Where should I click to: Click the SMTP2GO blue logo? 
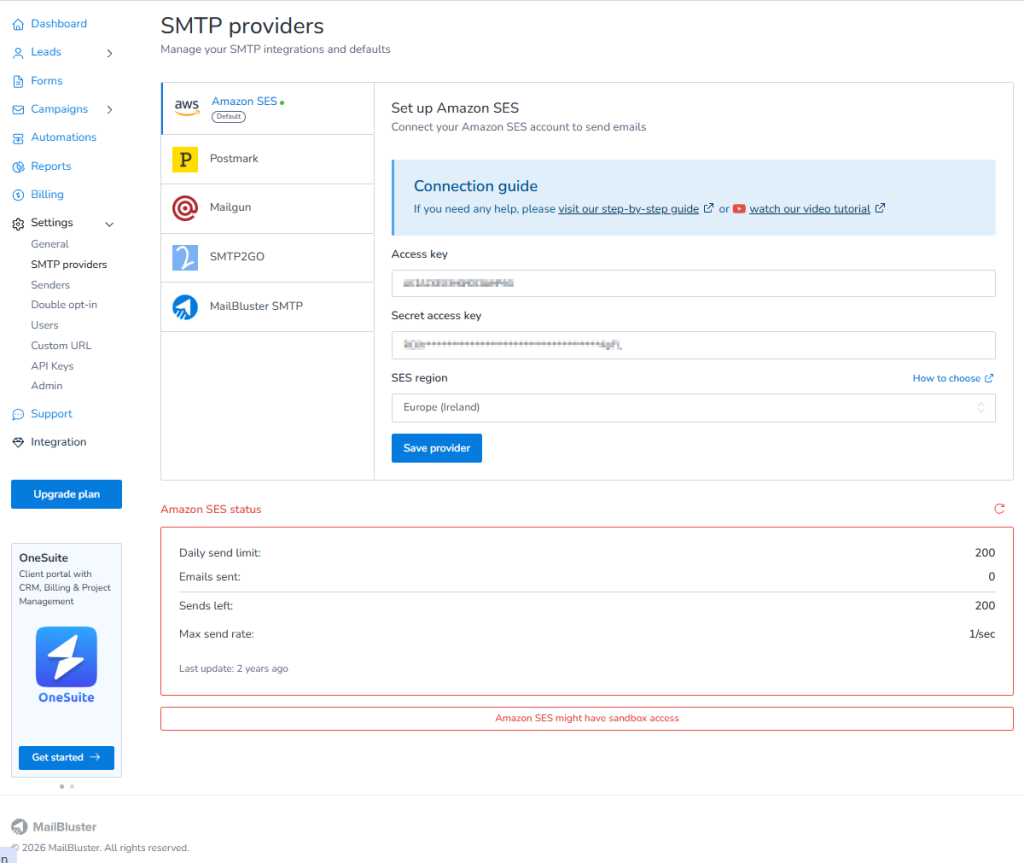(x=185, y=257)
